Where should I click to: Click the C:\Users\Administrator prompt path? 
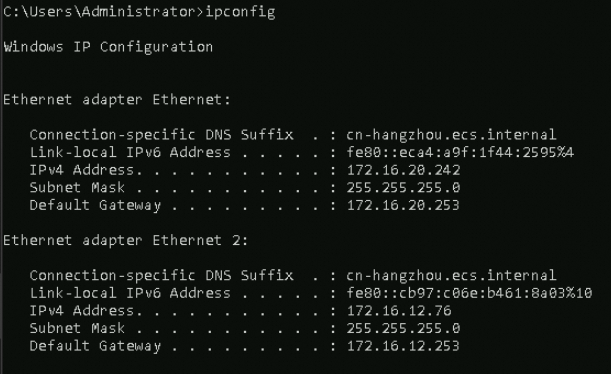tap(99, 12)
